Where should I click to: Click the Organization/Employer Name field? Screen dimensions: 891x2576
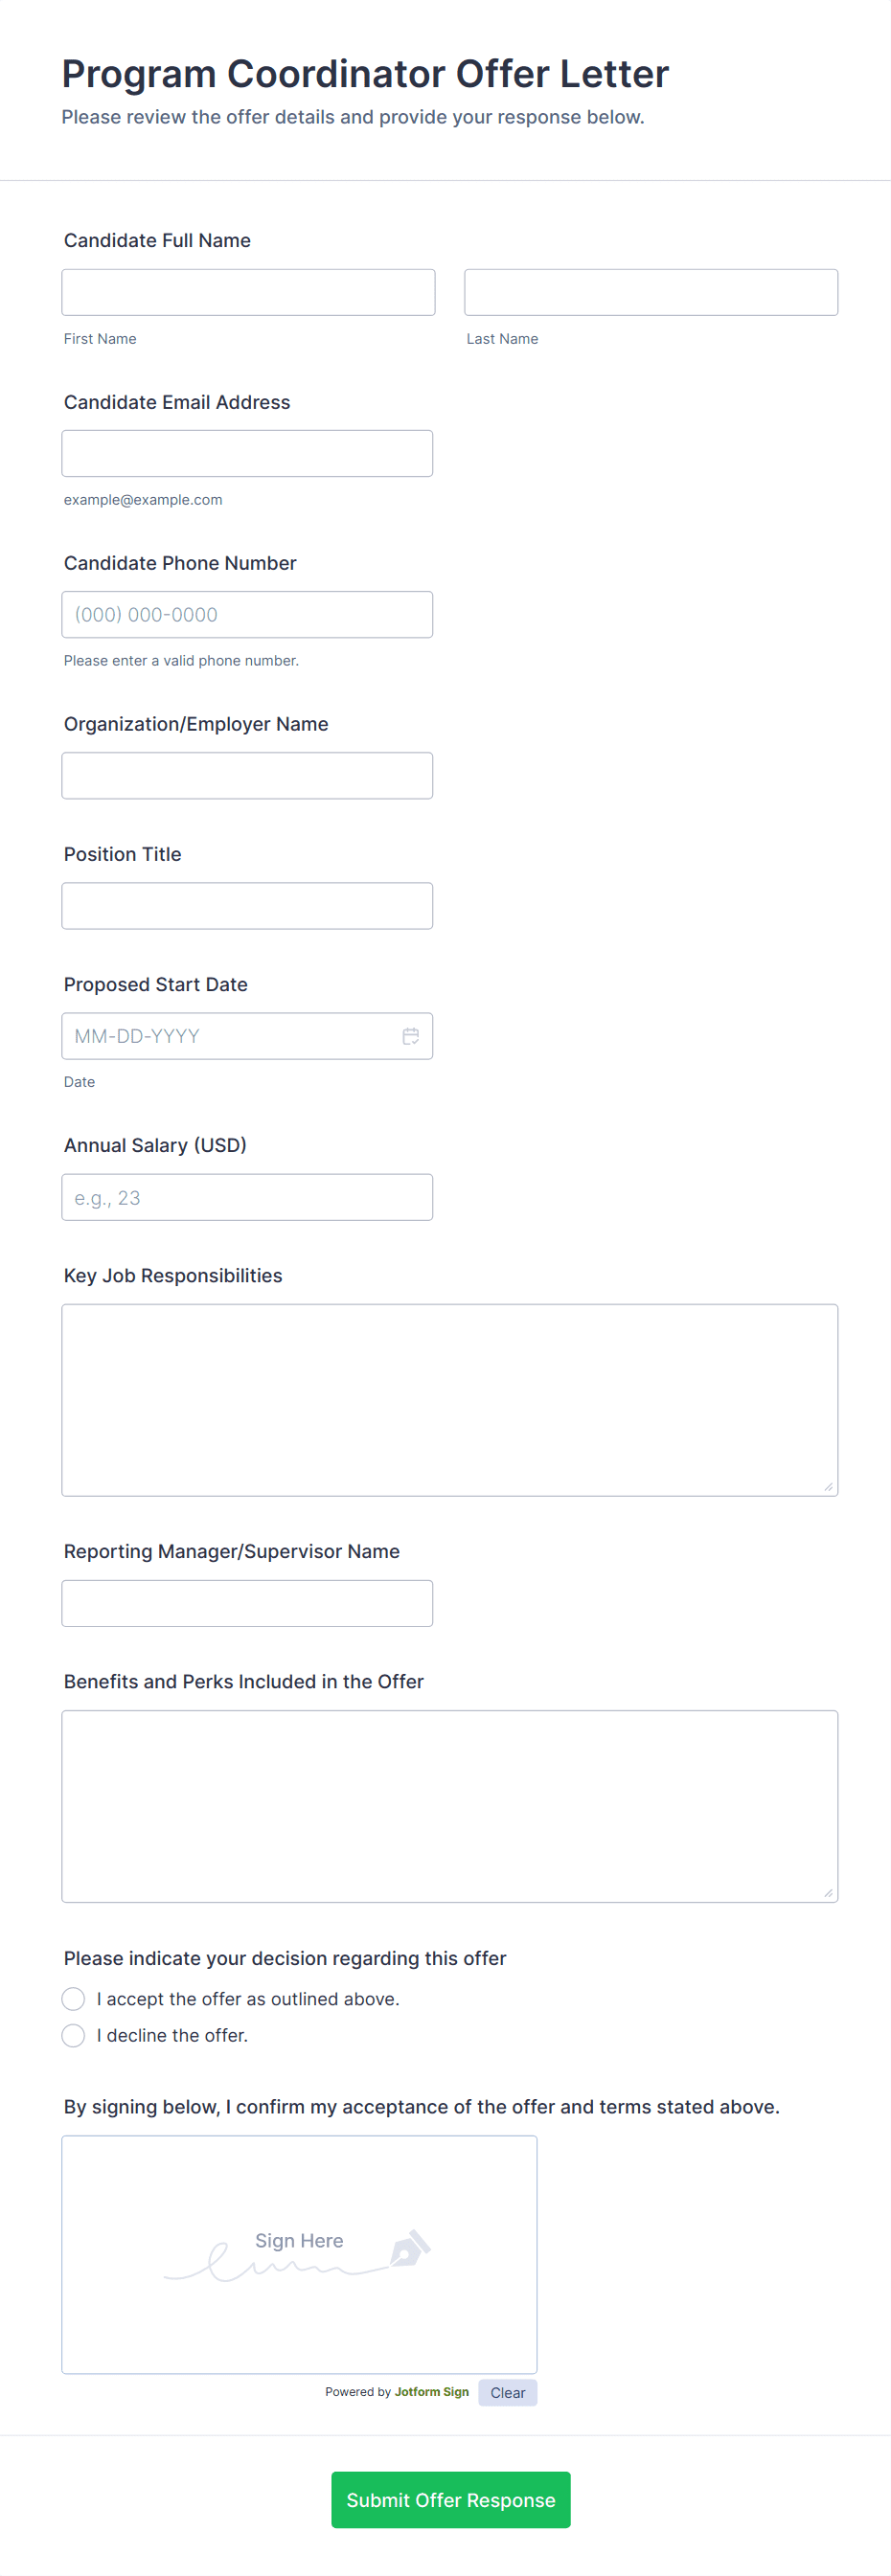(x=247, y=776)
